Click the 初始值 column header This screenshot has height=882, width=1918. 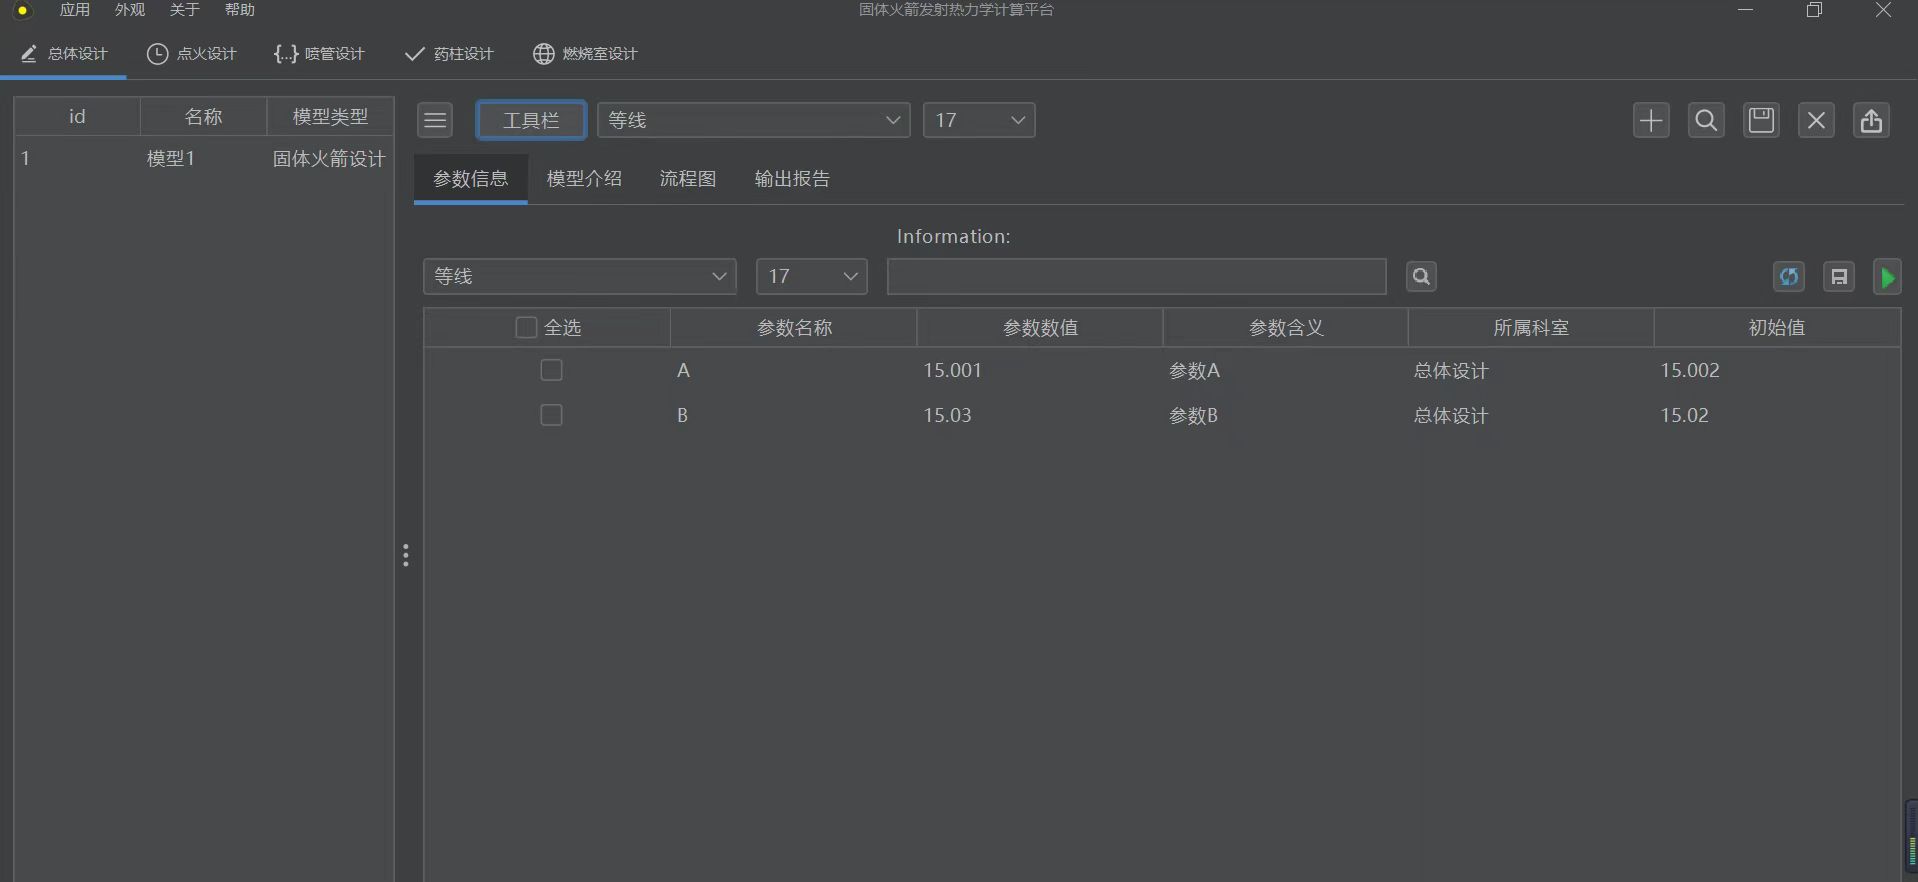pyautogui.click(x=1777, y=327)
